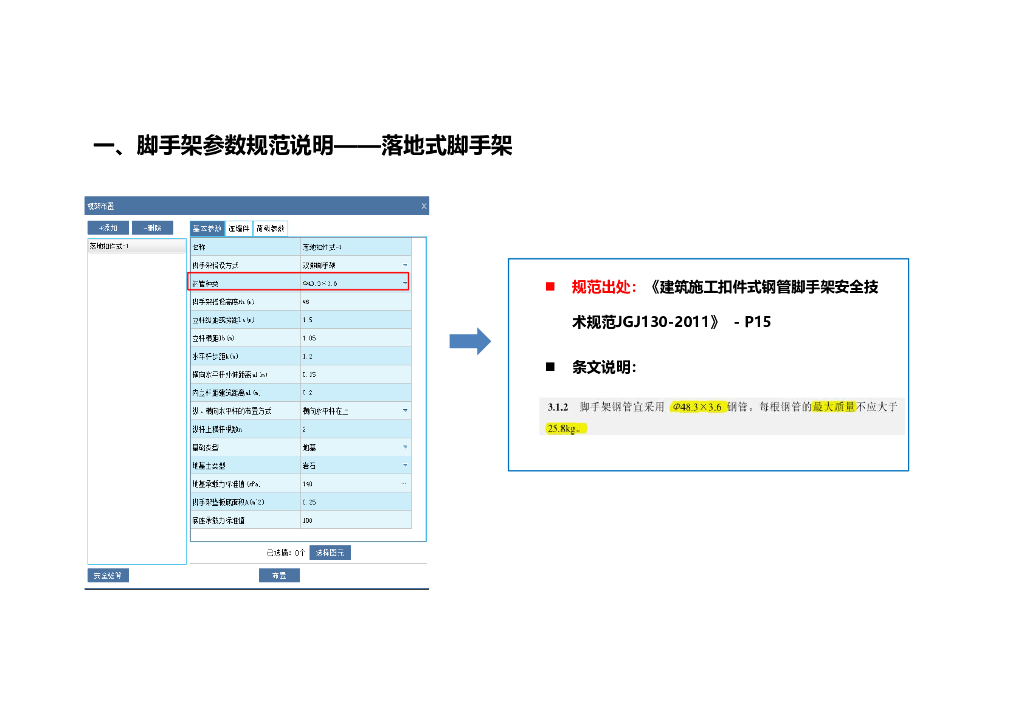Click the 水平杆步距 value 1.2 field
This screenshot has width=1024, height=724.
[354, 356]
